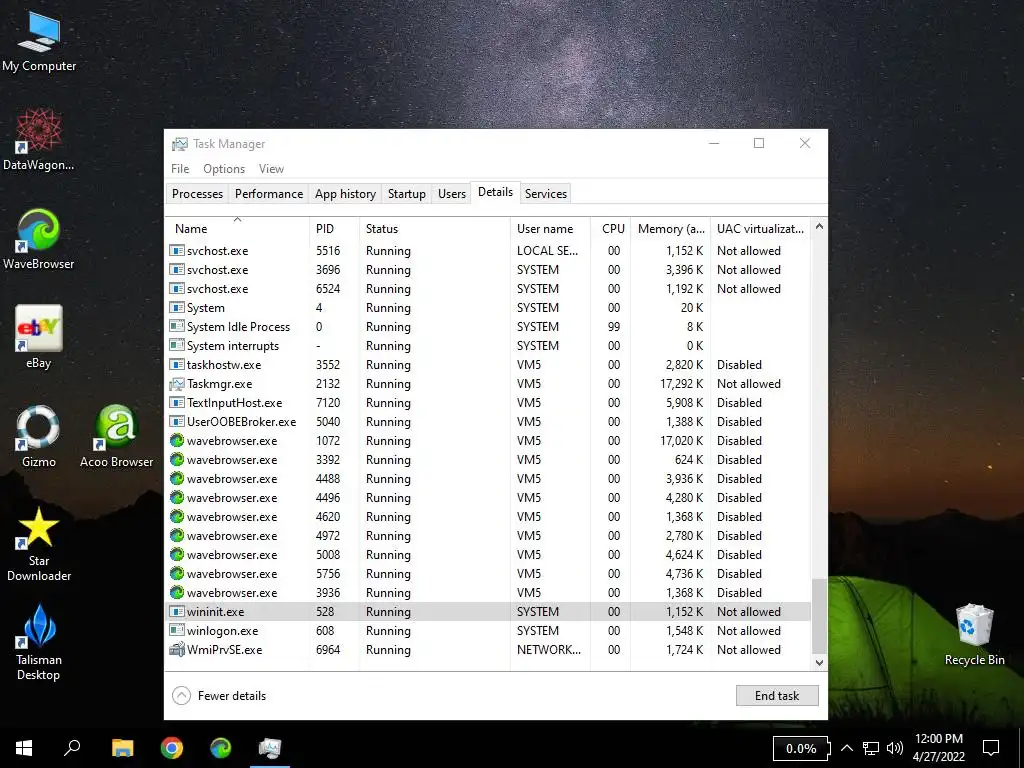Click the 0.0% battery indicator in taskbar
1024x768 pixels.
801,748
